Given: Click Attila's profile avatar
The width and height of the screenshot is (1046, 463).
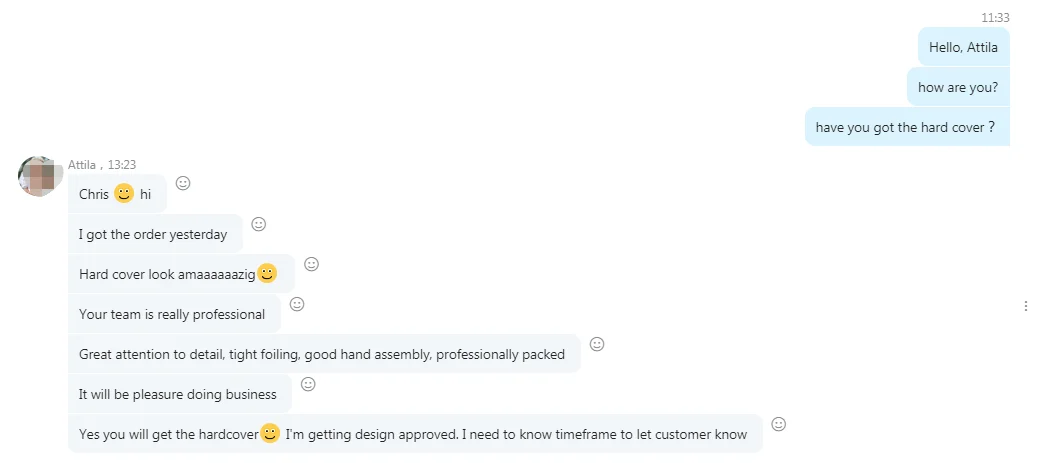Looking at the screenshot, I should pyautogui.click(x=41, y=176).
